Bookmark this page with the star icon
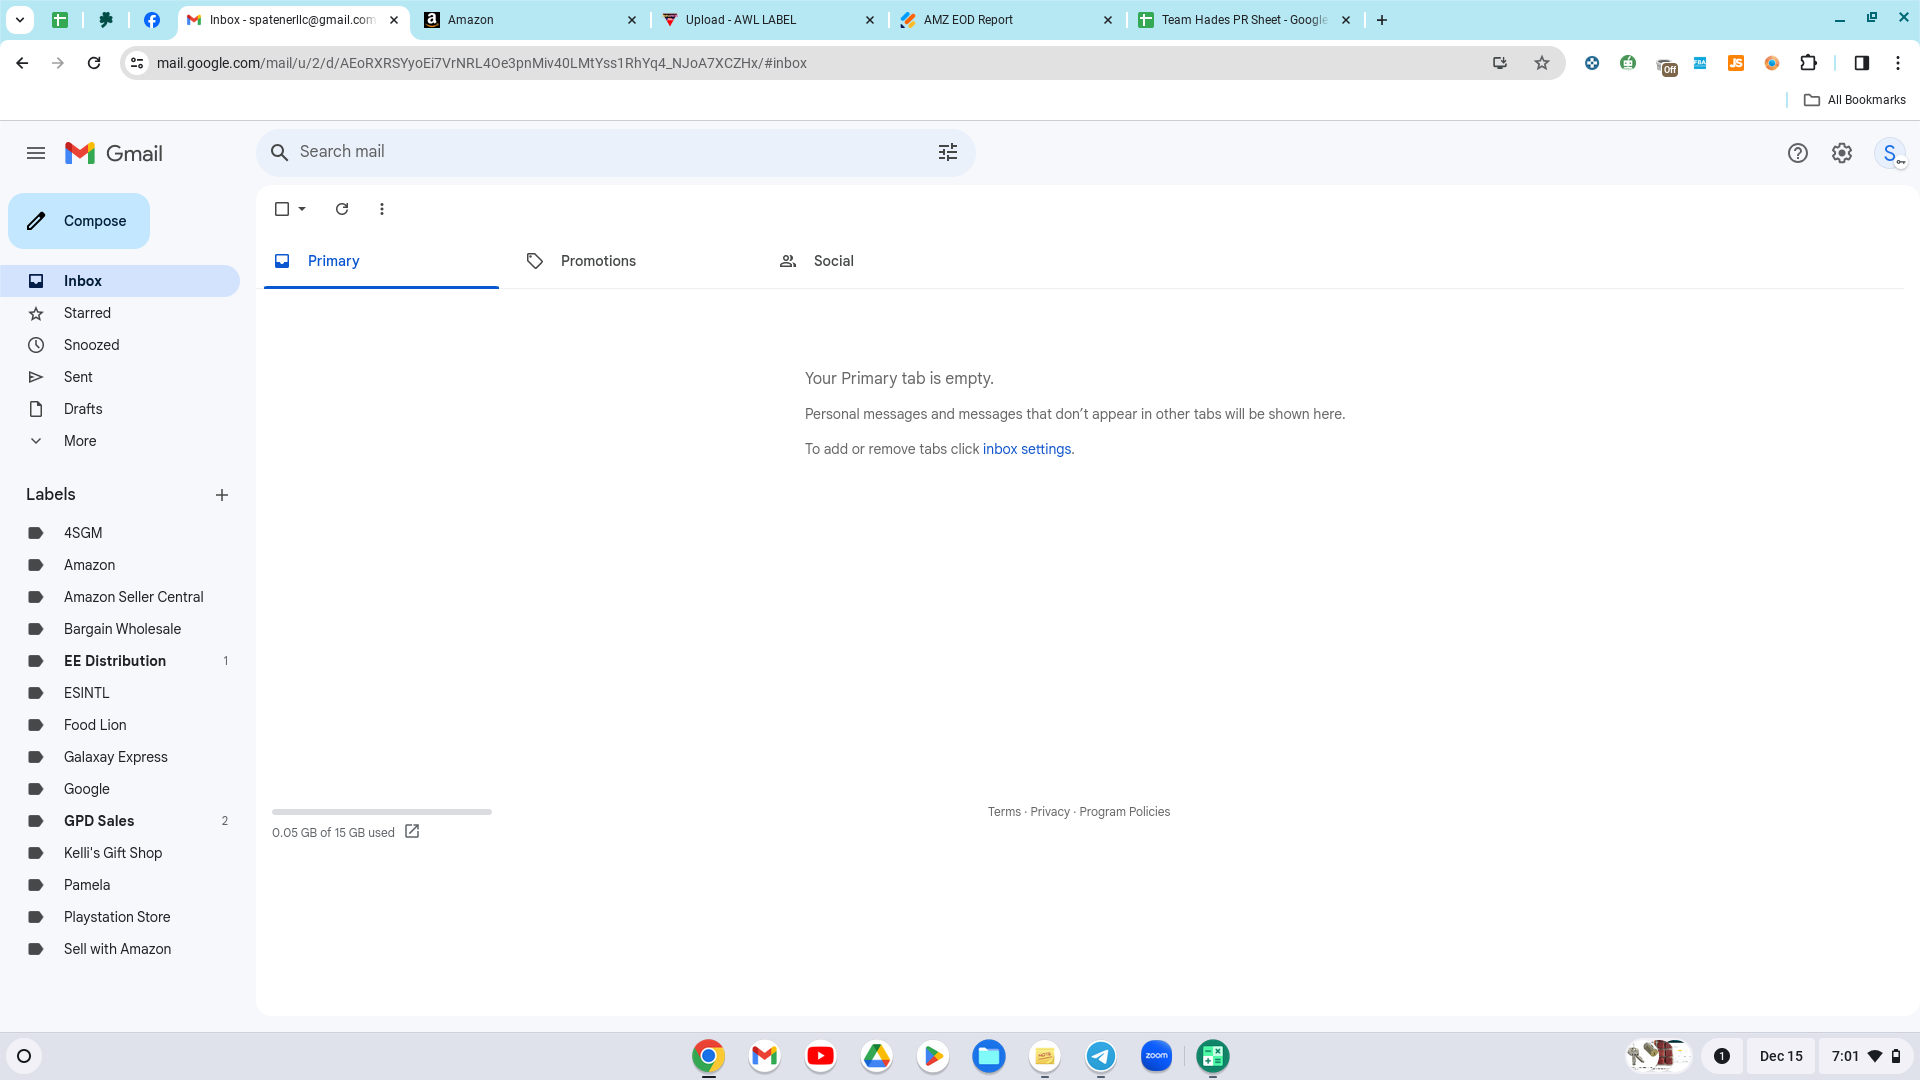This screenshot has height=1080, width=1920. 1542,63
